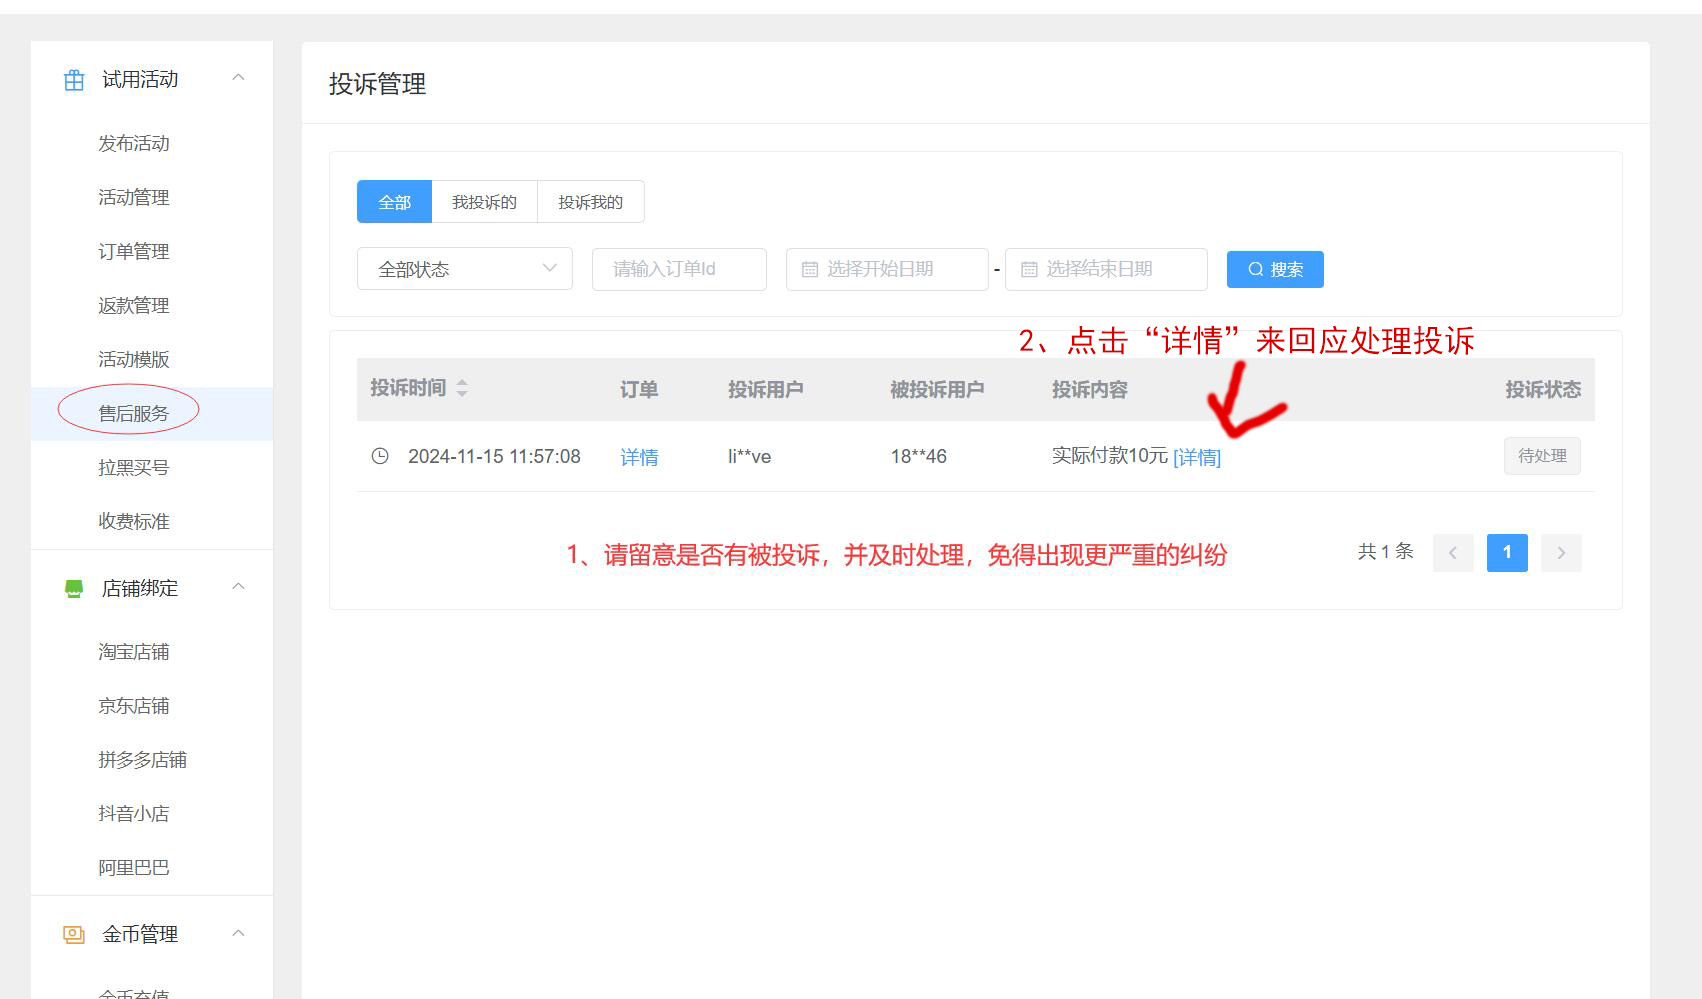Click the green shop icon beside 店铺绑定

(x=74, y=589)
